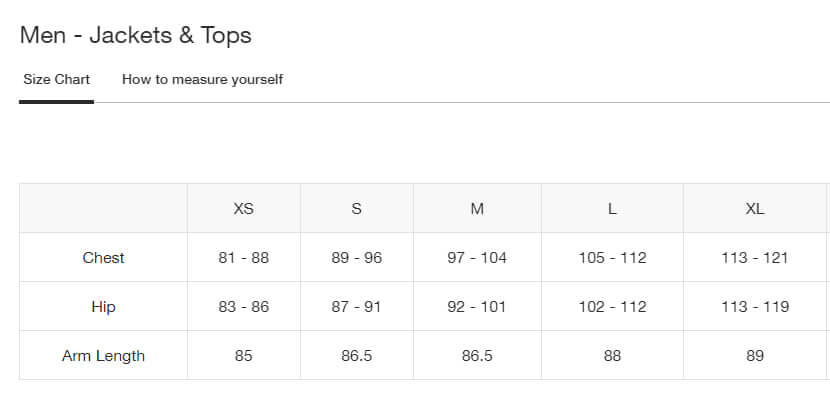Image resolution: width=830 pixels, height=419 pixels.
Task: Switch to the Size Chart tab
Action: pos(57,79)
